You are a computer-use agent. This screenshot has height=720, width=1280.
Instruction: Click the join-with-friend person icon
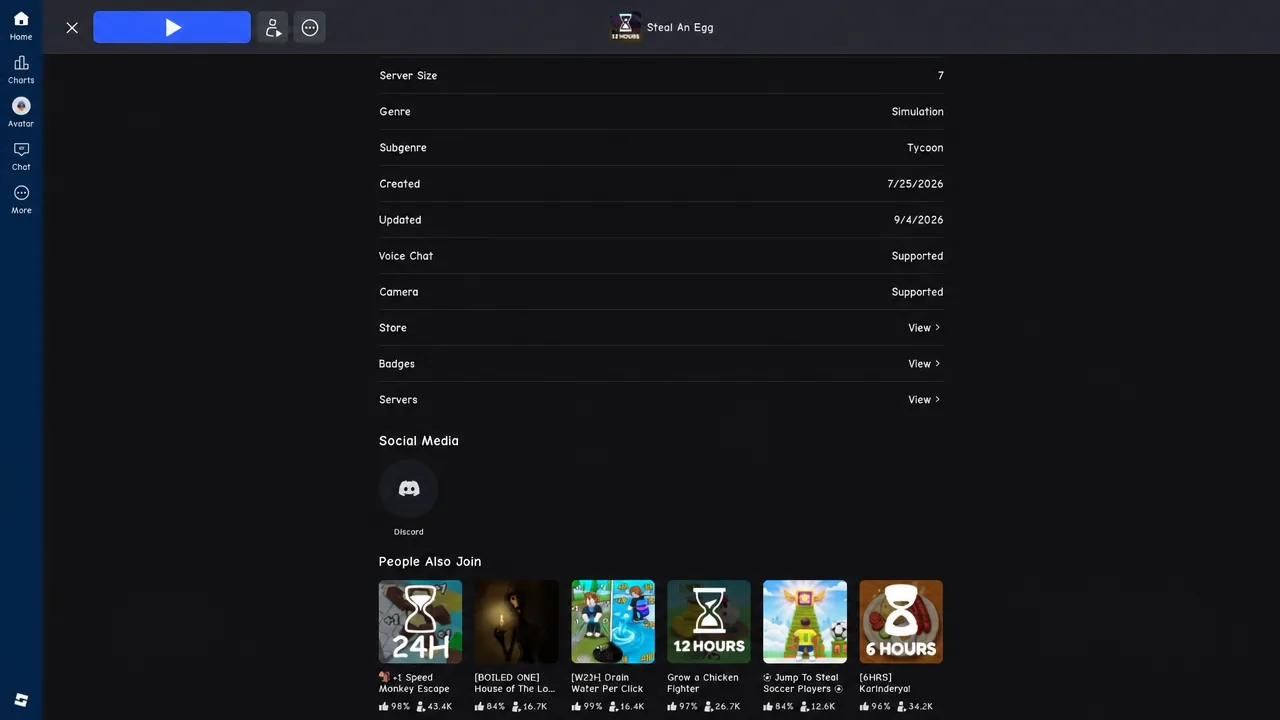[272, 28]
